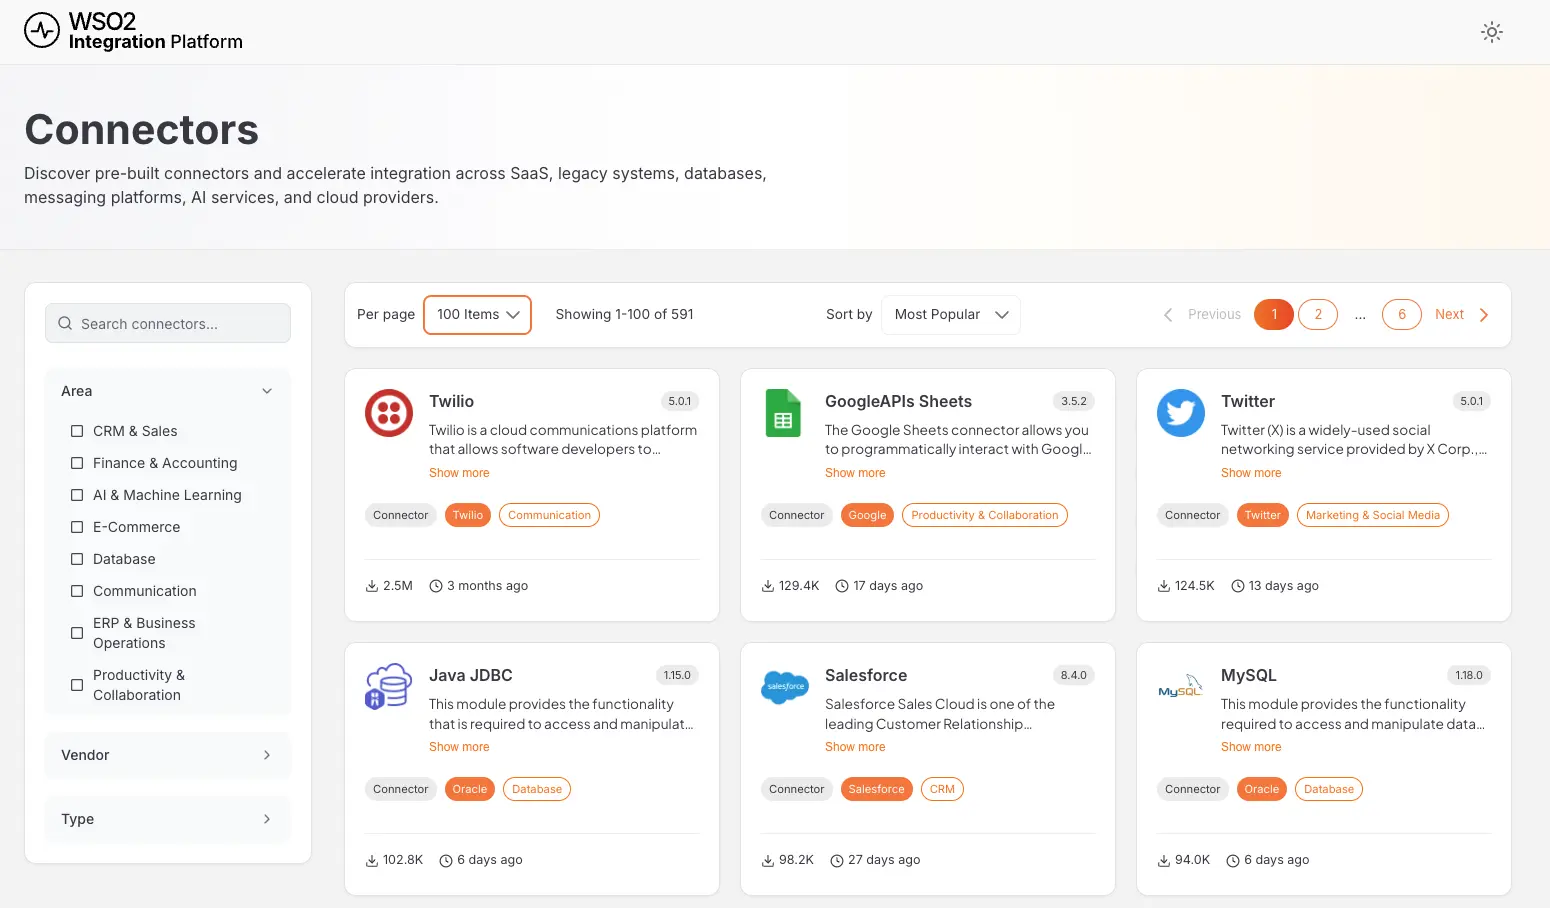
Task: Click Show more under Twilio description
Action: pyautogui.click(x=459, y=473)
